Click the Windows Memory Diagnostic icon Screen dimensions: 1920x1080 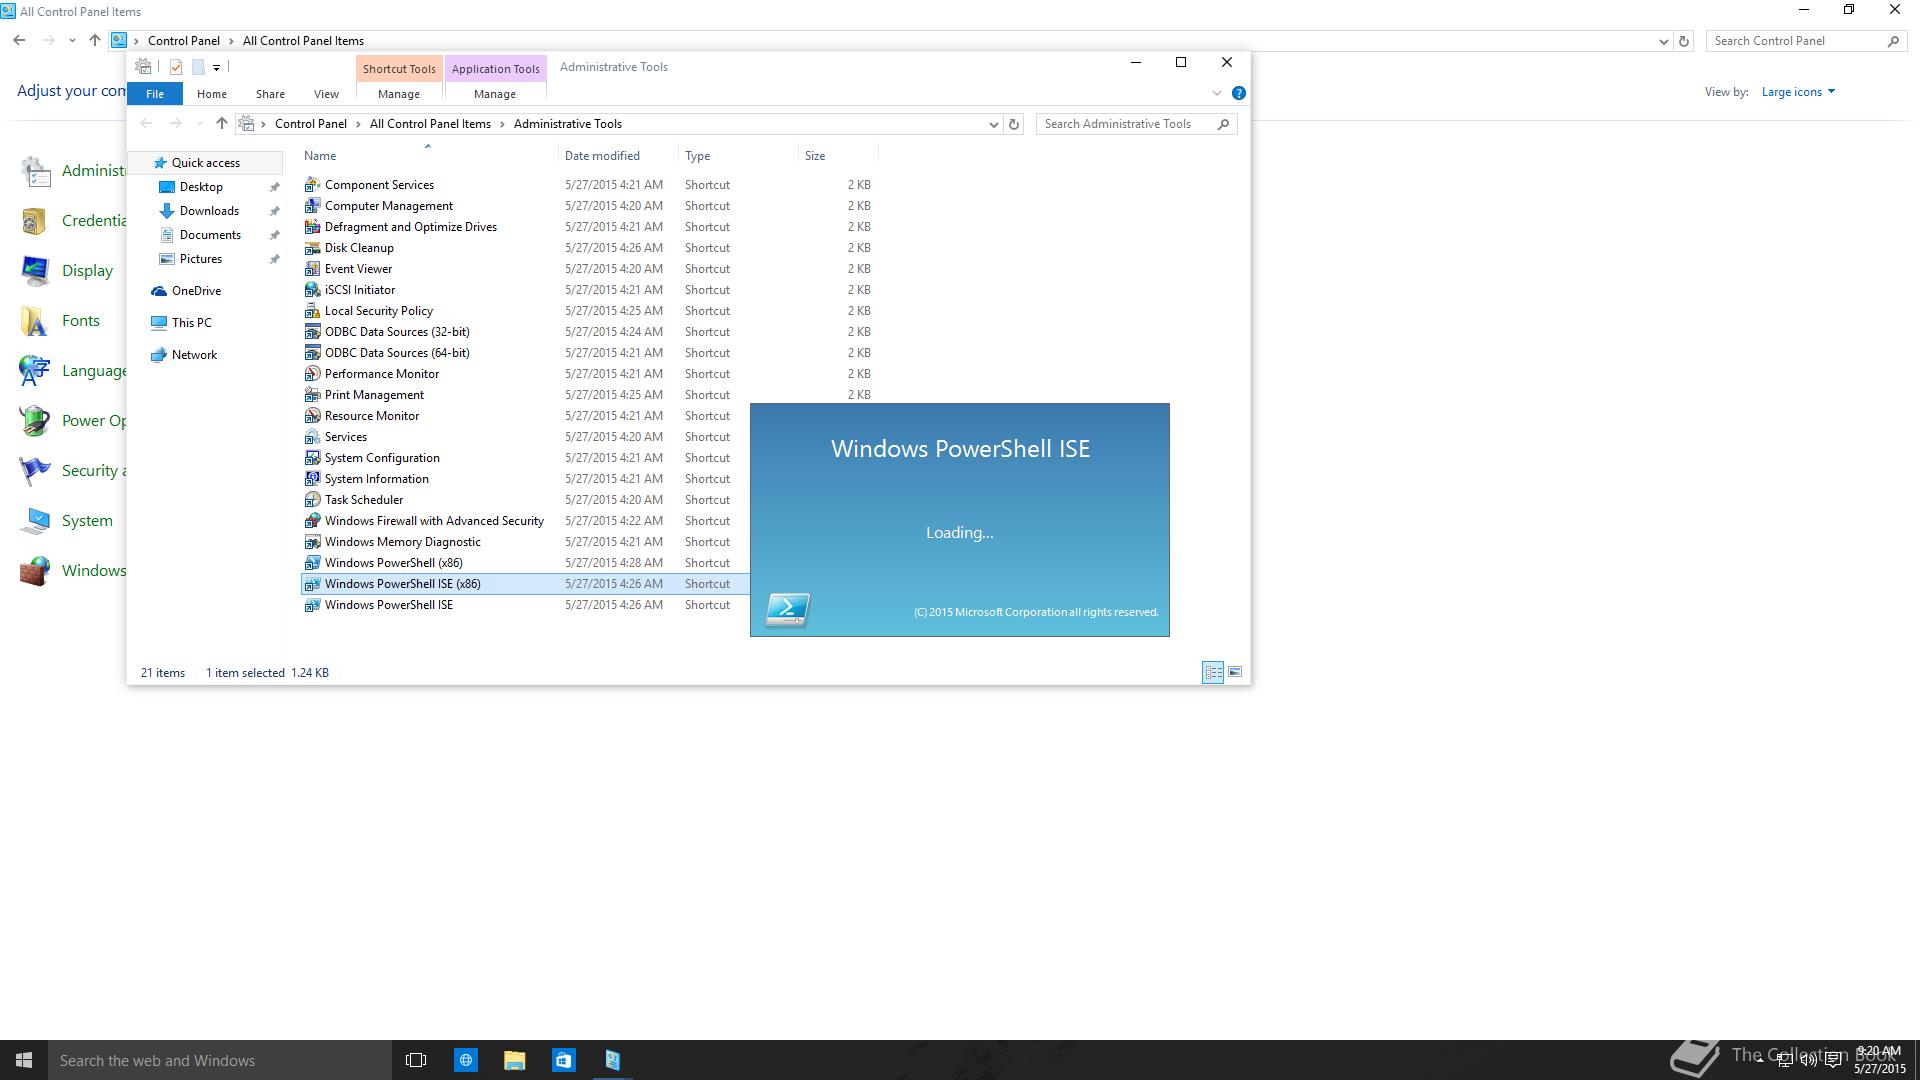312,542
